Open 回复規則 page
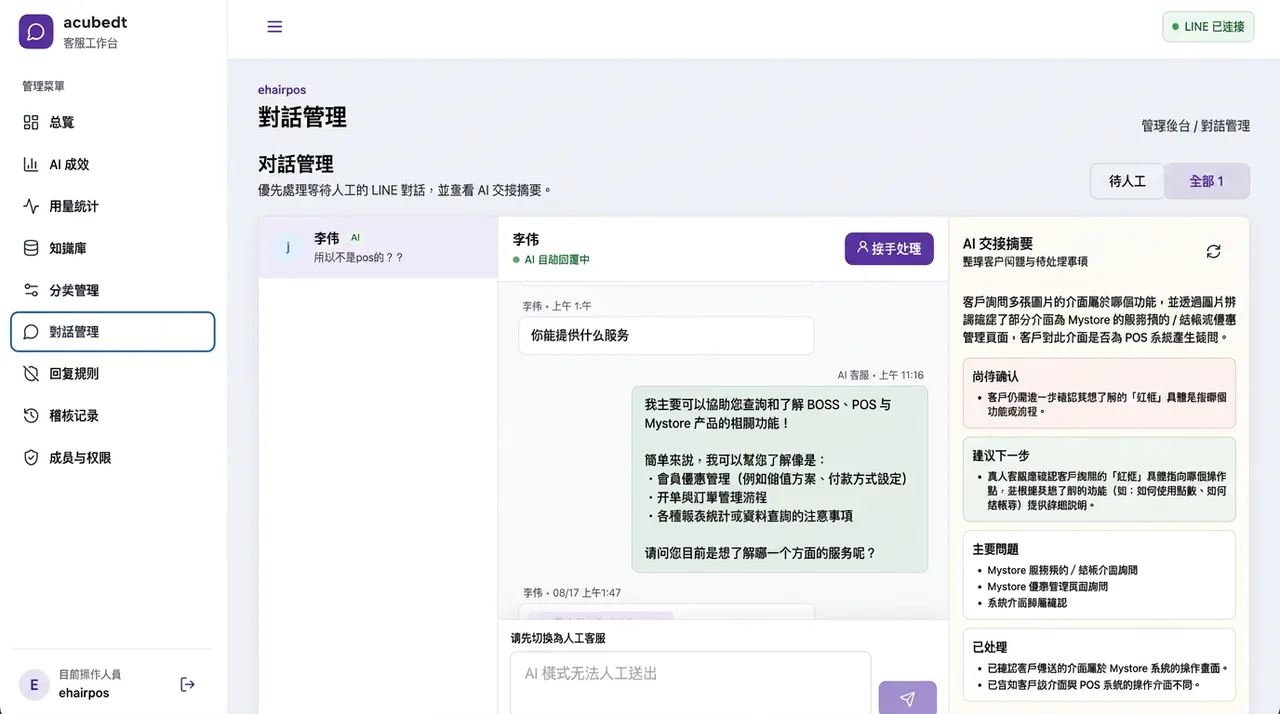This screenshot has height=714, width=1280. [113, 374]
